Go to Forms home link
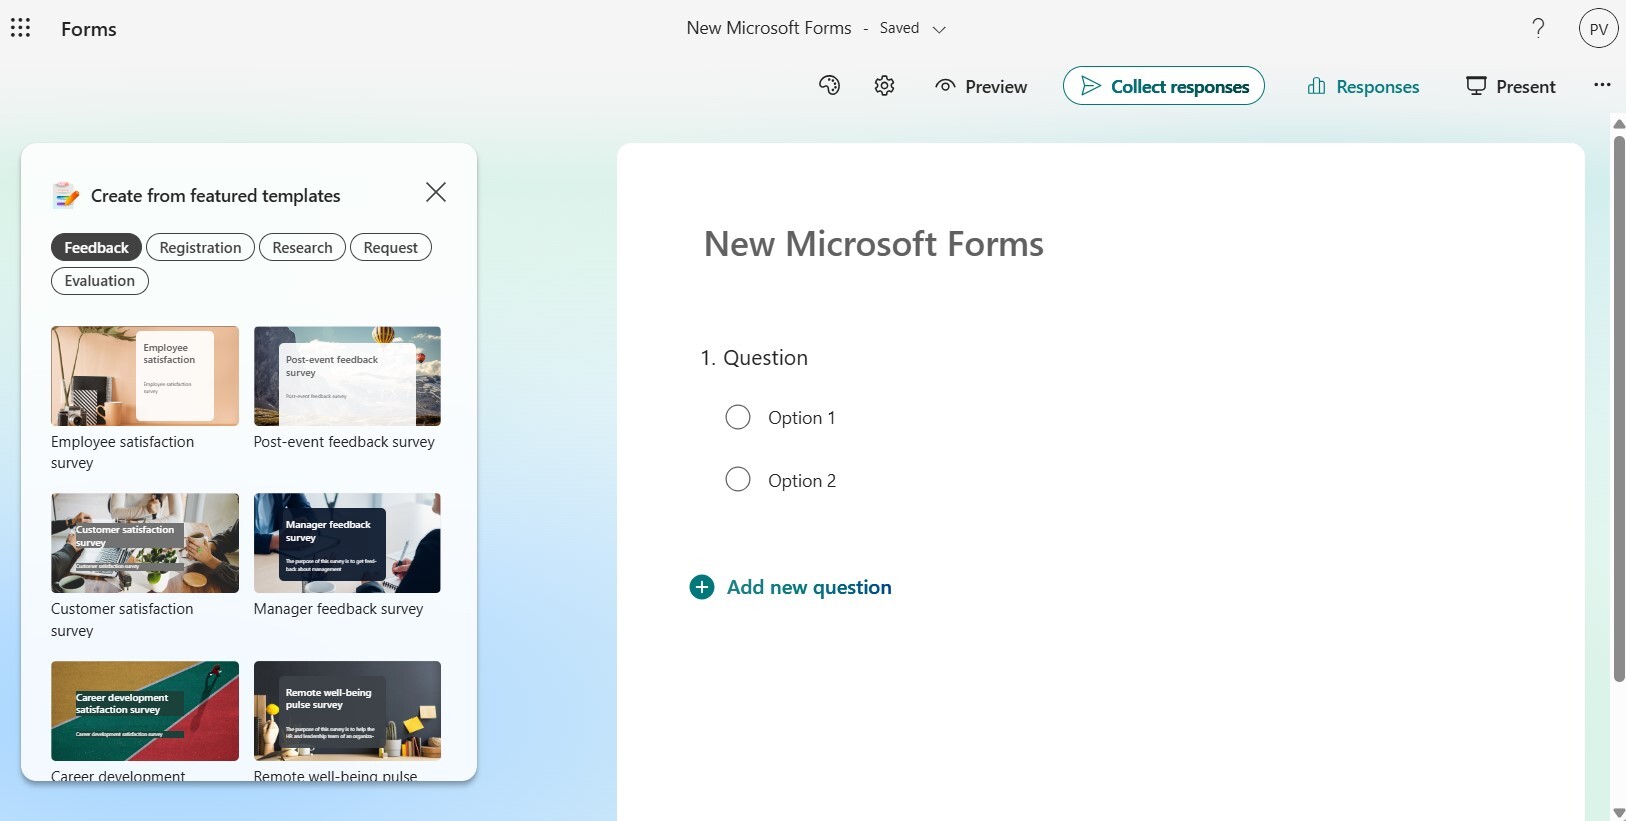 click(89, 29)
